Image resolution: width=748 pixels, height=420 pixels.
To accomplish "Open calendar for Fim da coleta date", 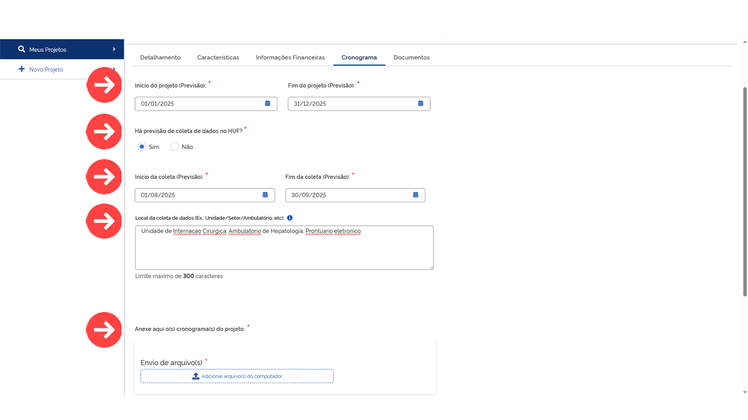I will (416, 195).
